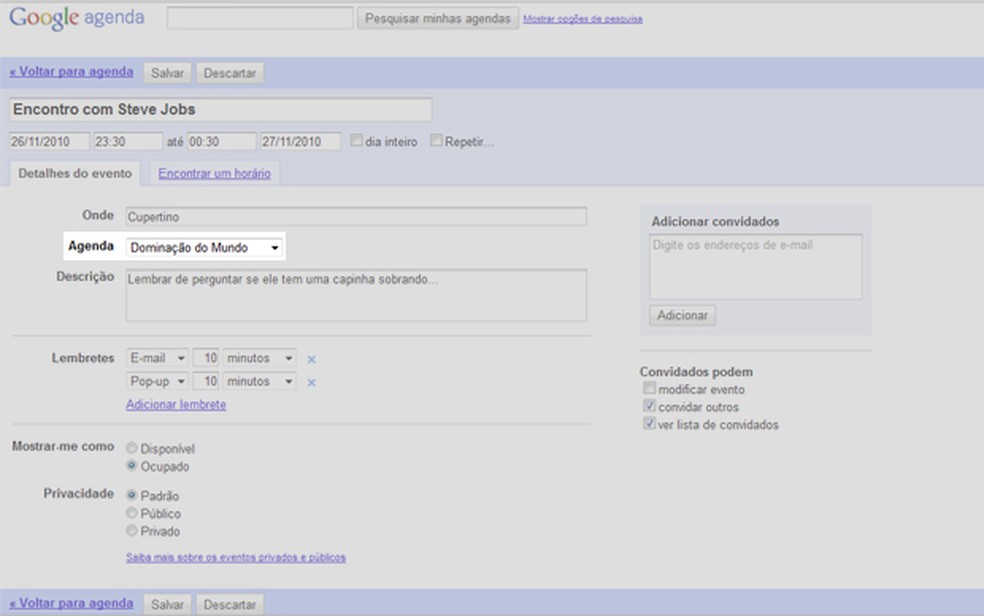Open the Agenda dropdown 'Dominação do Mundo'

(x=204, y=247)
